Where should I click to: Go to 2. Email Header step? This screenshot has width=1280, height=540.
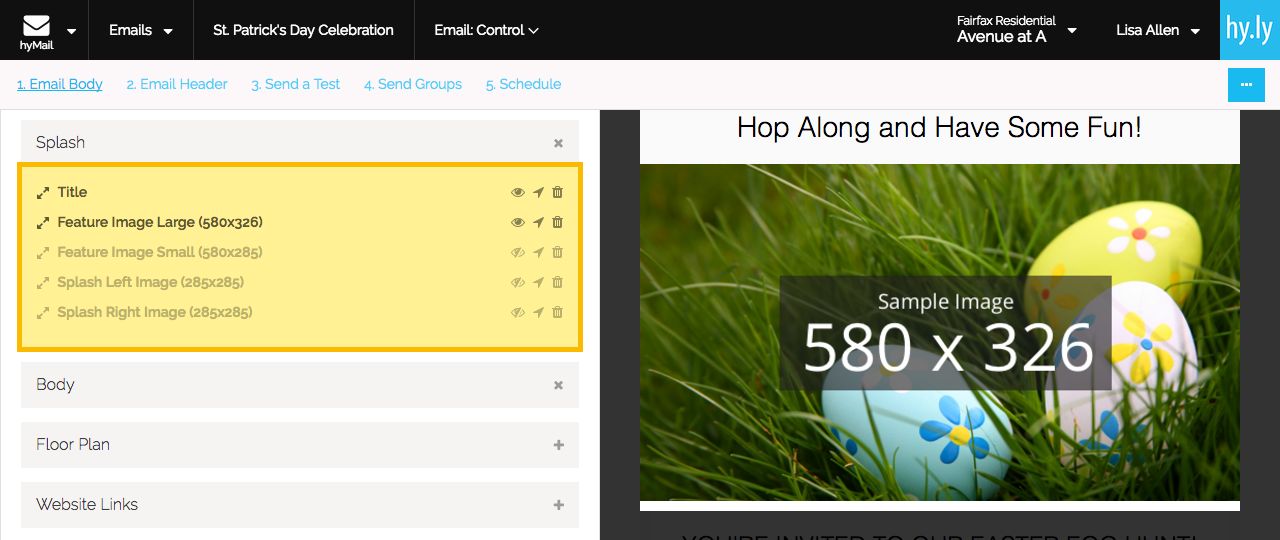coord(177,84)
